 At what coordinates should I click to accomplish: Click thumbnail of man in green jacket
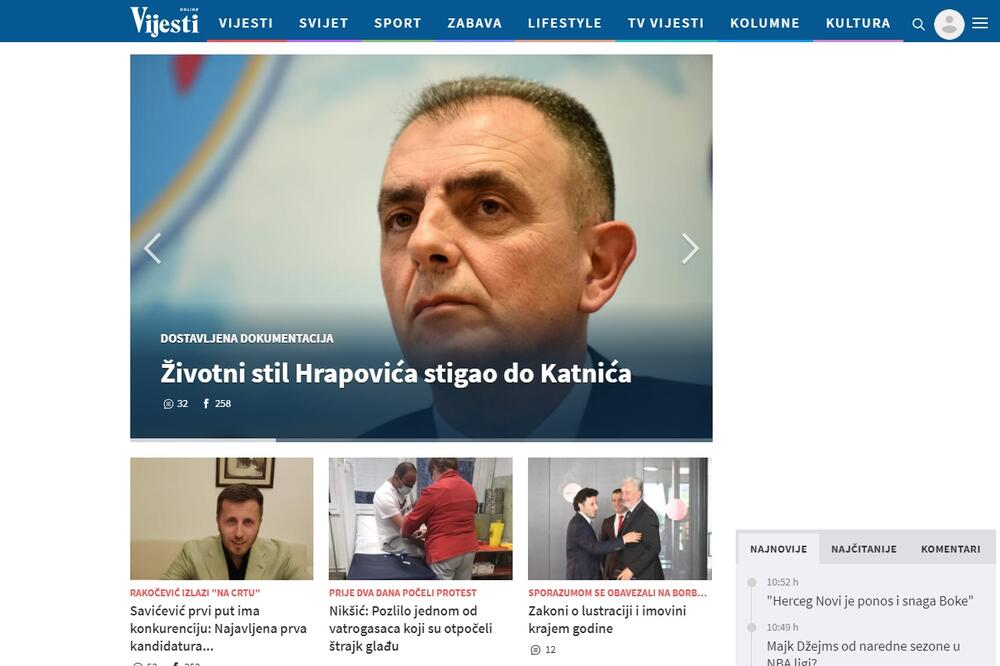click(221, 518)
